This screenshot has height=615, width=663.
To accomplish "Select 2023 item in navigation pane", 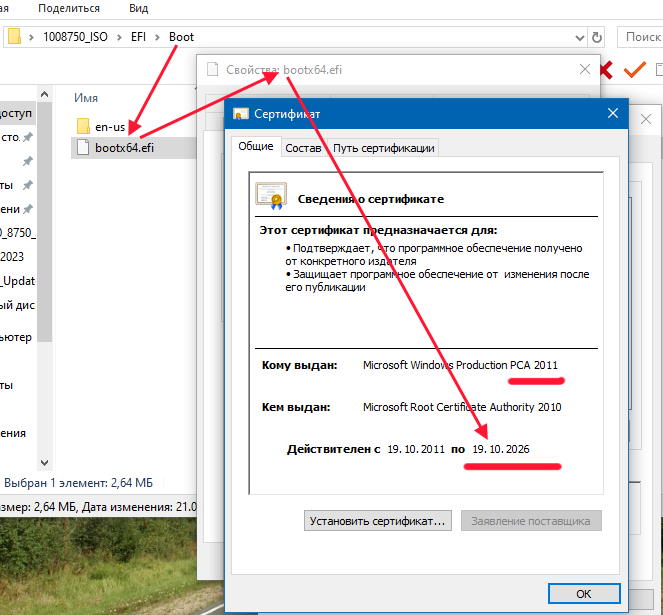I will [x=12, y=257].
